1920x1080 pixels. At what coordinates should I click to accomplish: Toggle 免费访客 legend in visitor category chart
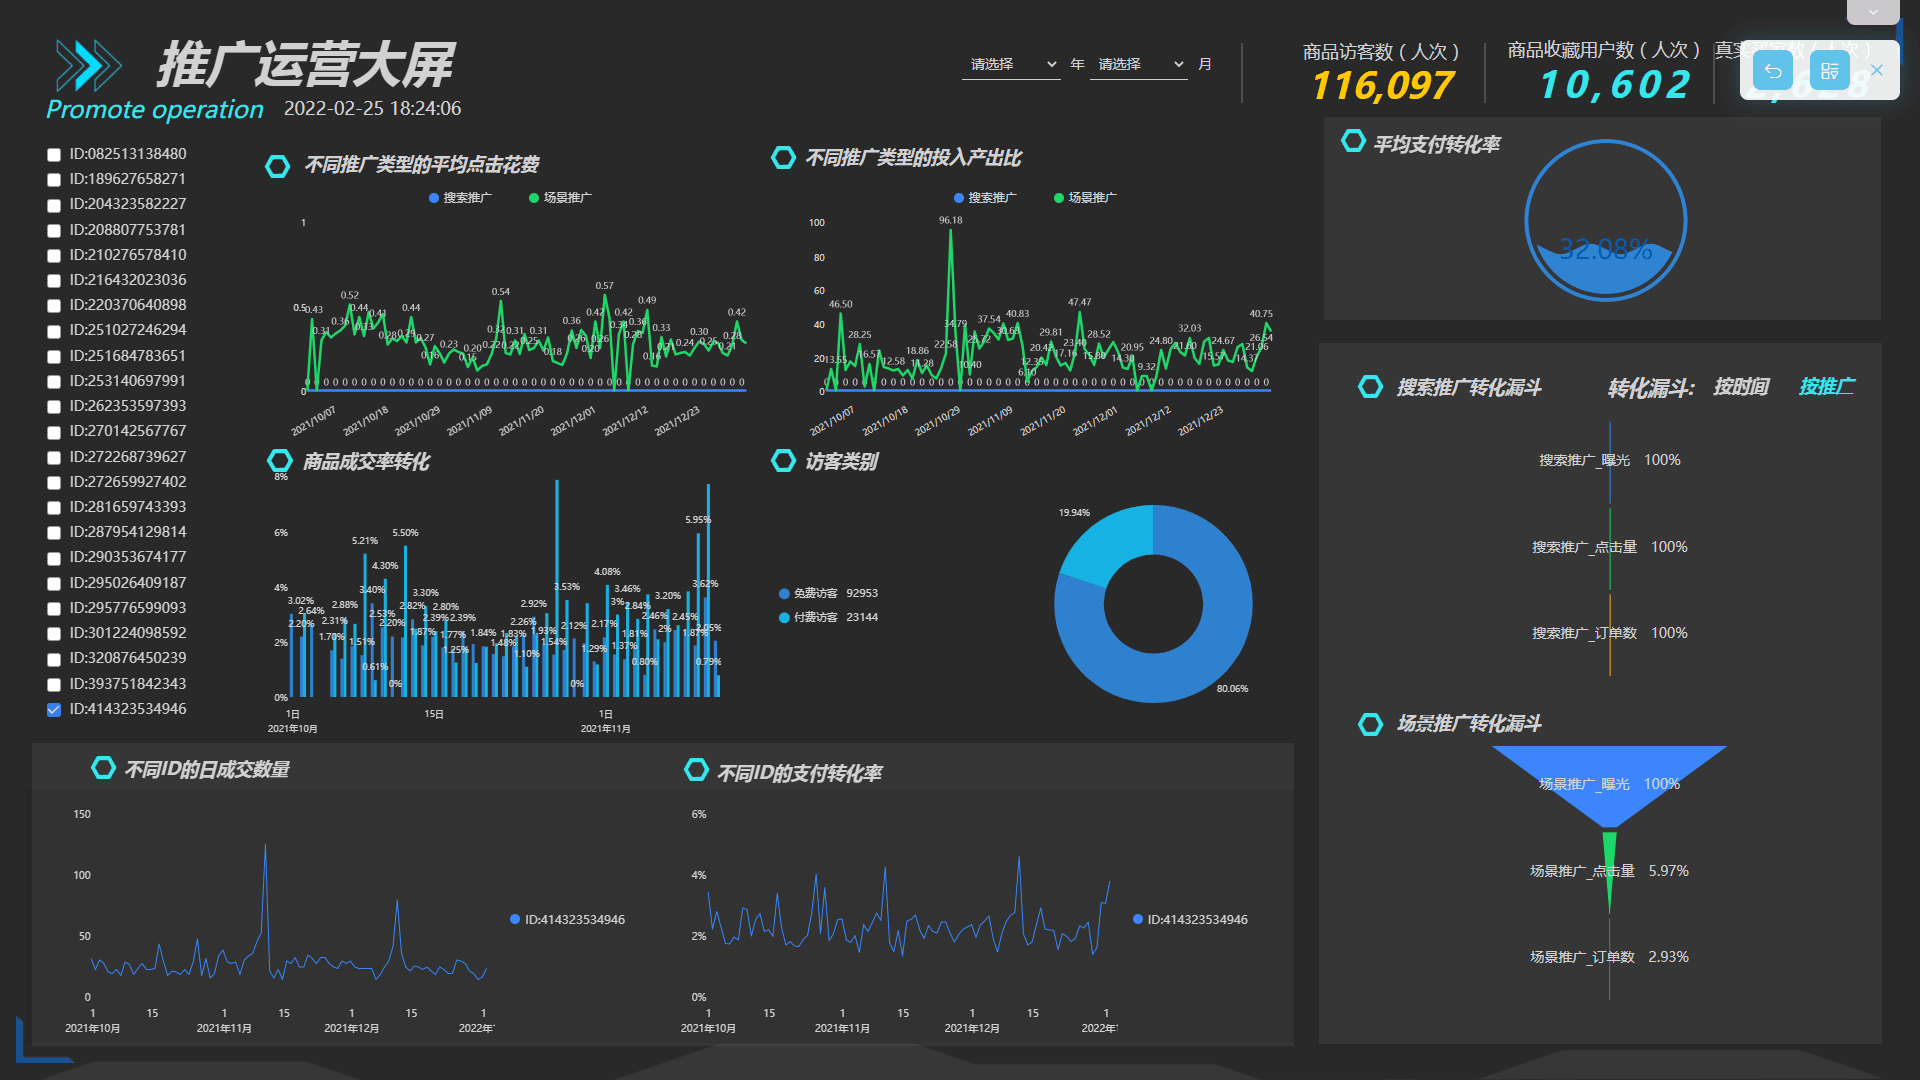pos(828,593)
